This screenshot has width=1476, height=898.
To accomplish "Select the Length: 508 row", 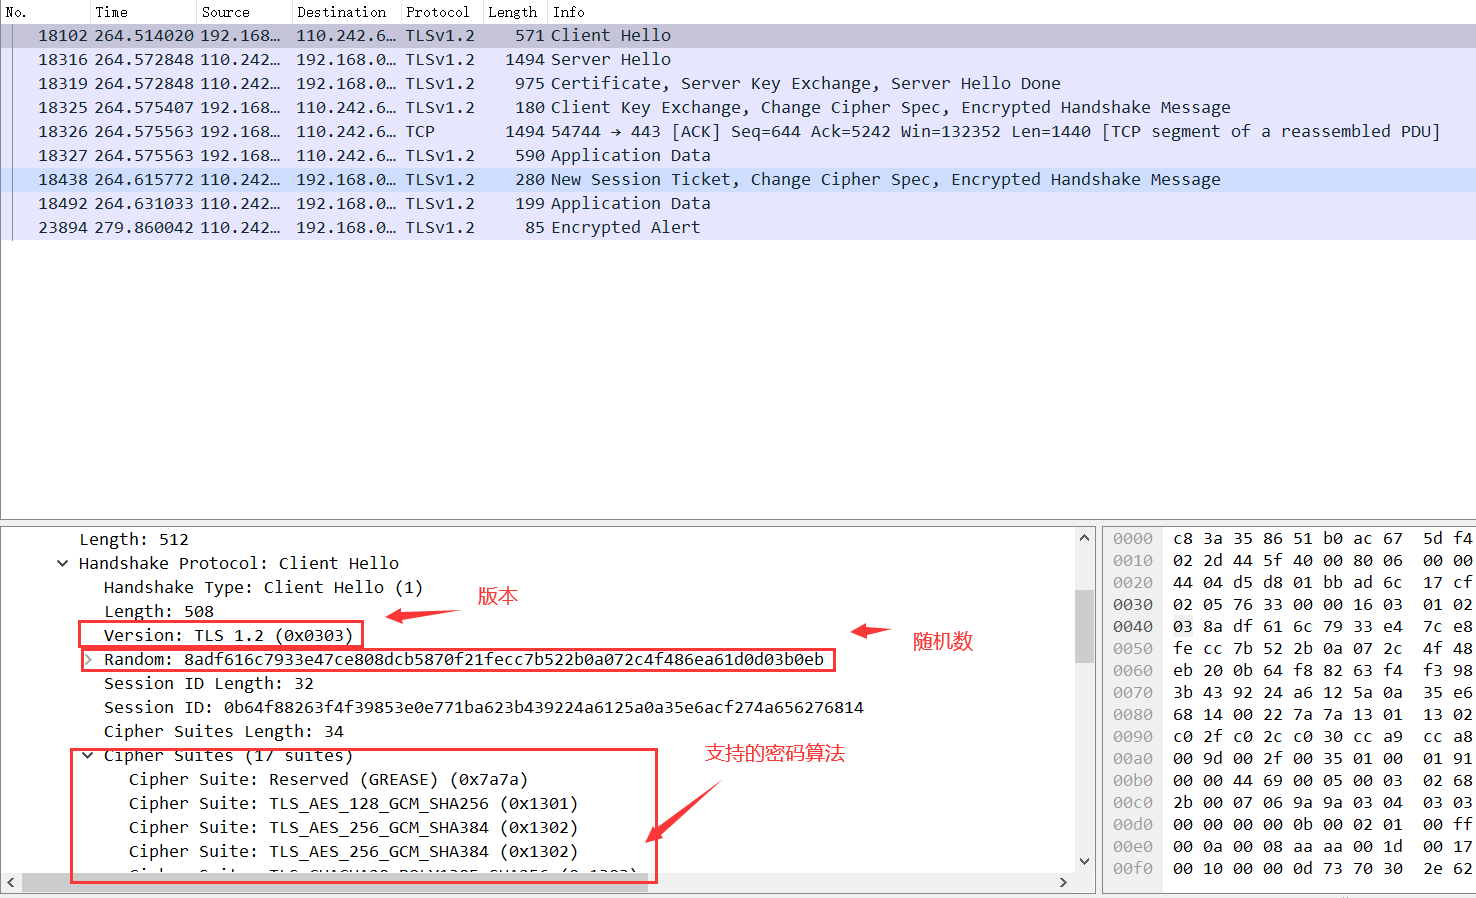I will tap(159, 612).
